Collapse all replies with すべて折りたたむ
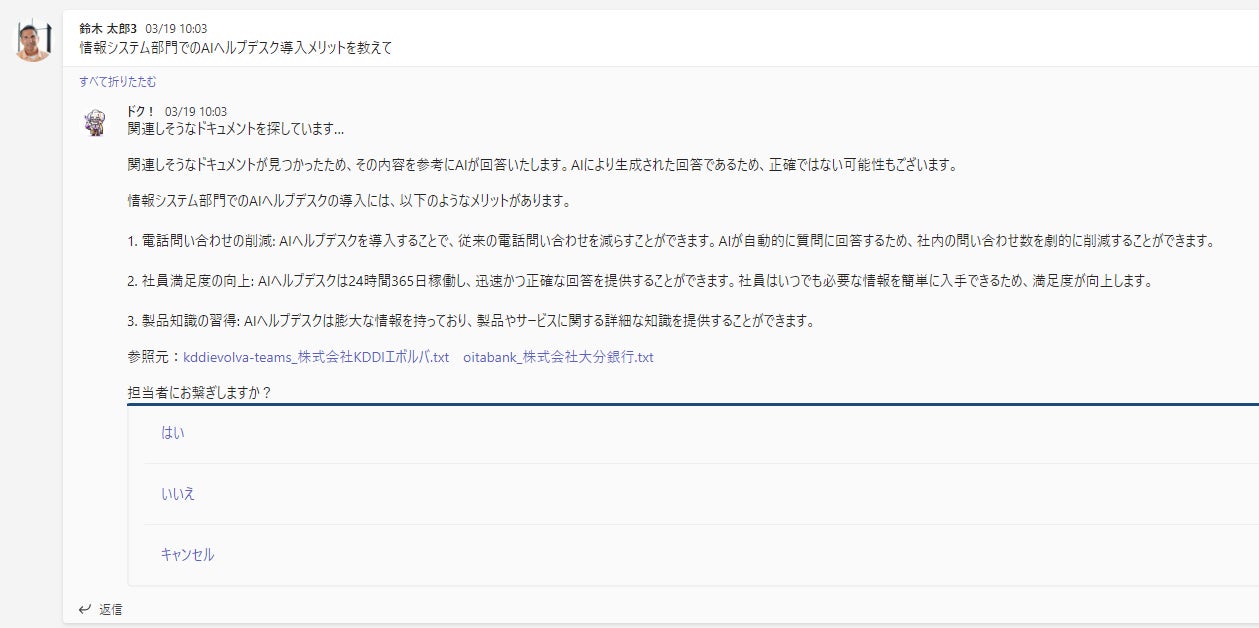The width and height of the screenshot is (1259, 628). (x=117, y=82)
